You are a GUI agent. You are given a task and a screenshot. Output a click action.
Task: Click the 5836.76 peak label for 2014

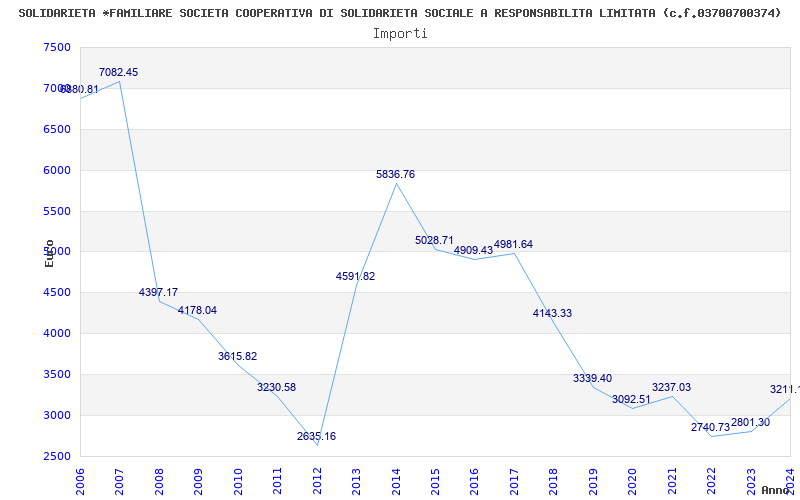(395, 174)
